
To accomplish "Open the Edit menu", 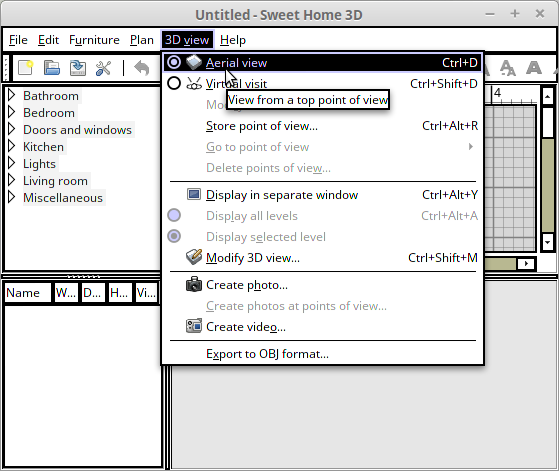I will coord(48,40).
